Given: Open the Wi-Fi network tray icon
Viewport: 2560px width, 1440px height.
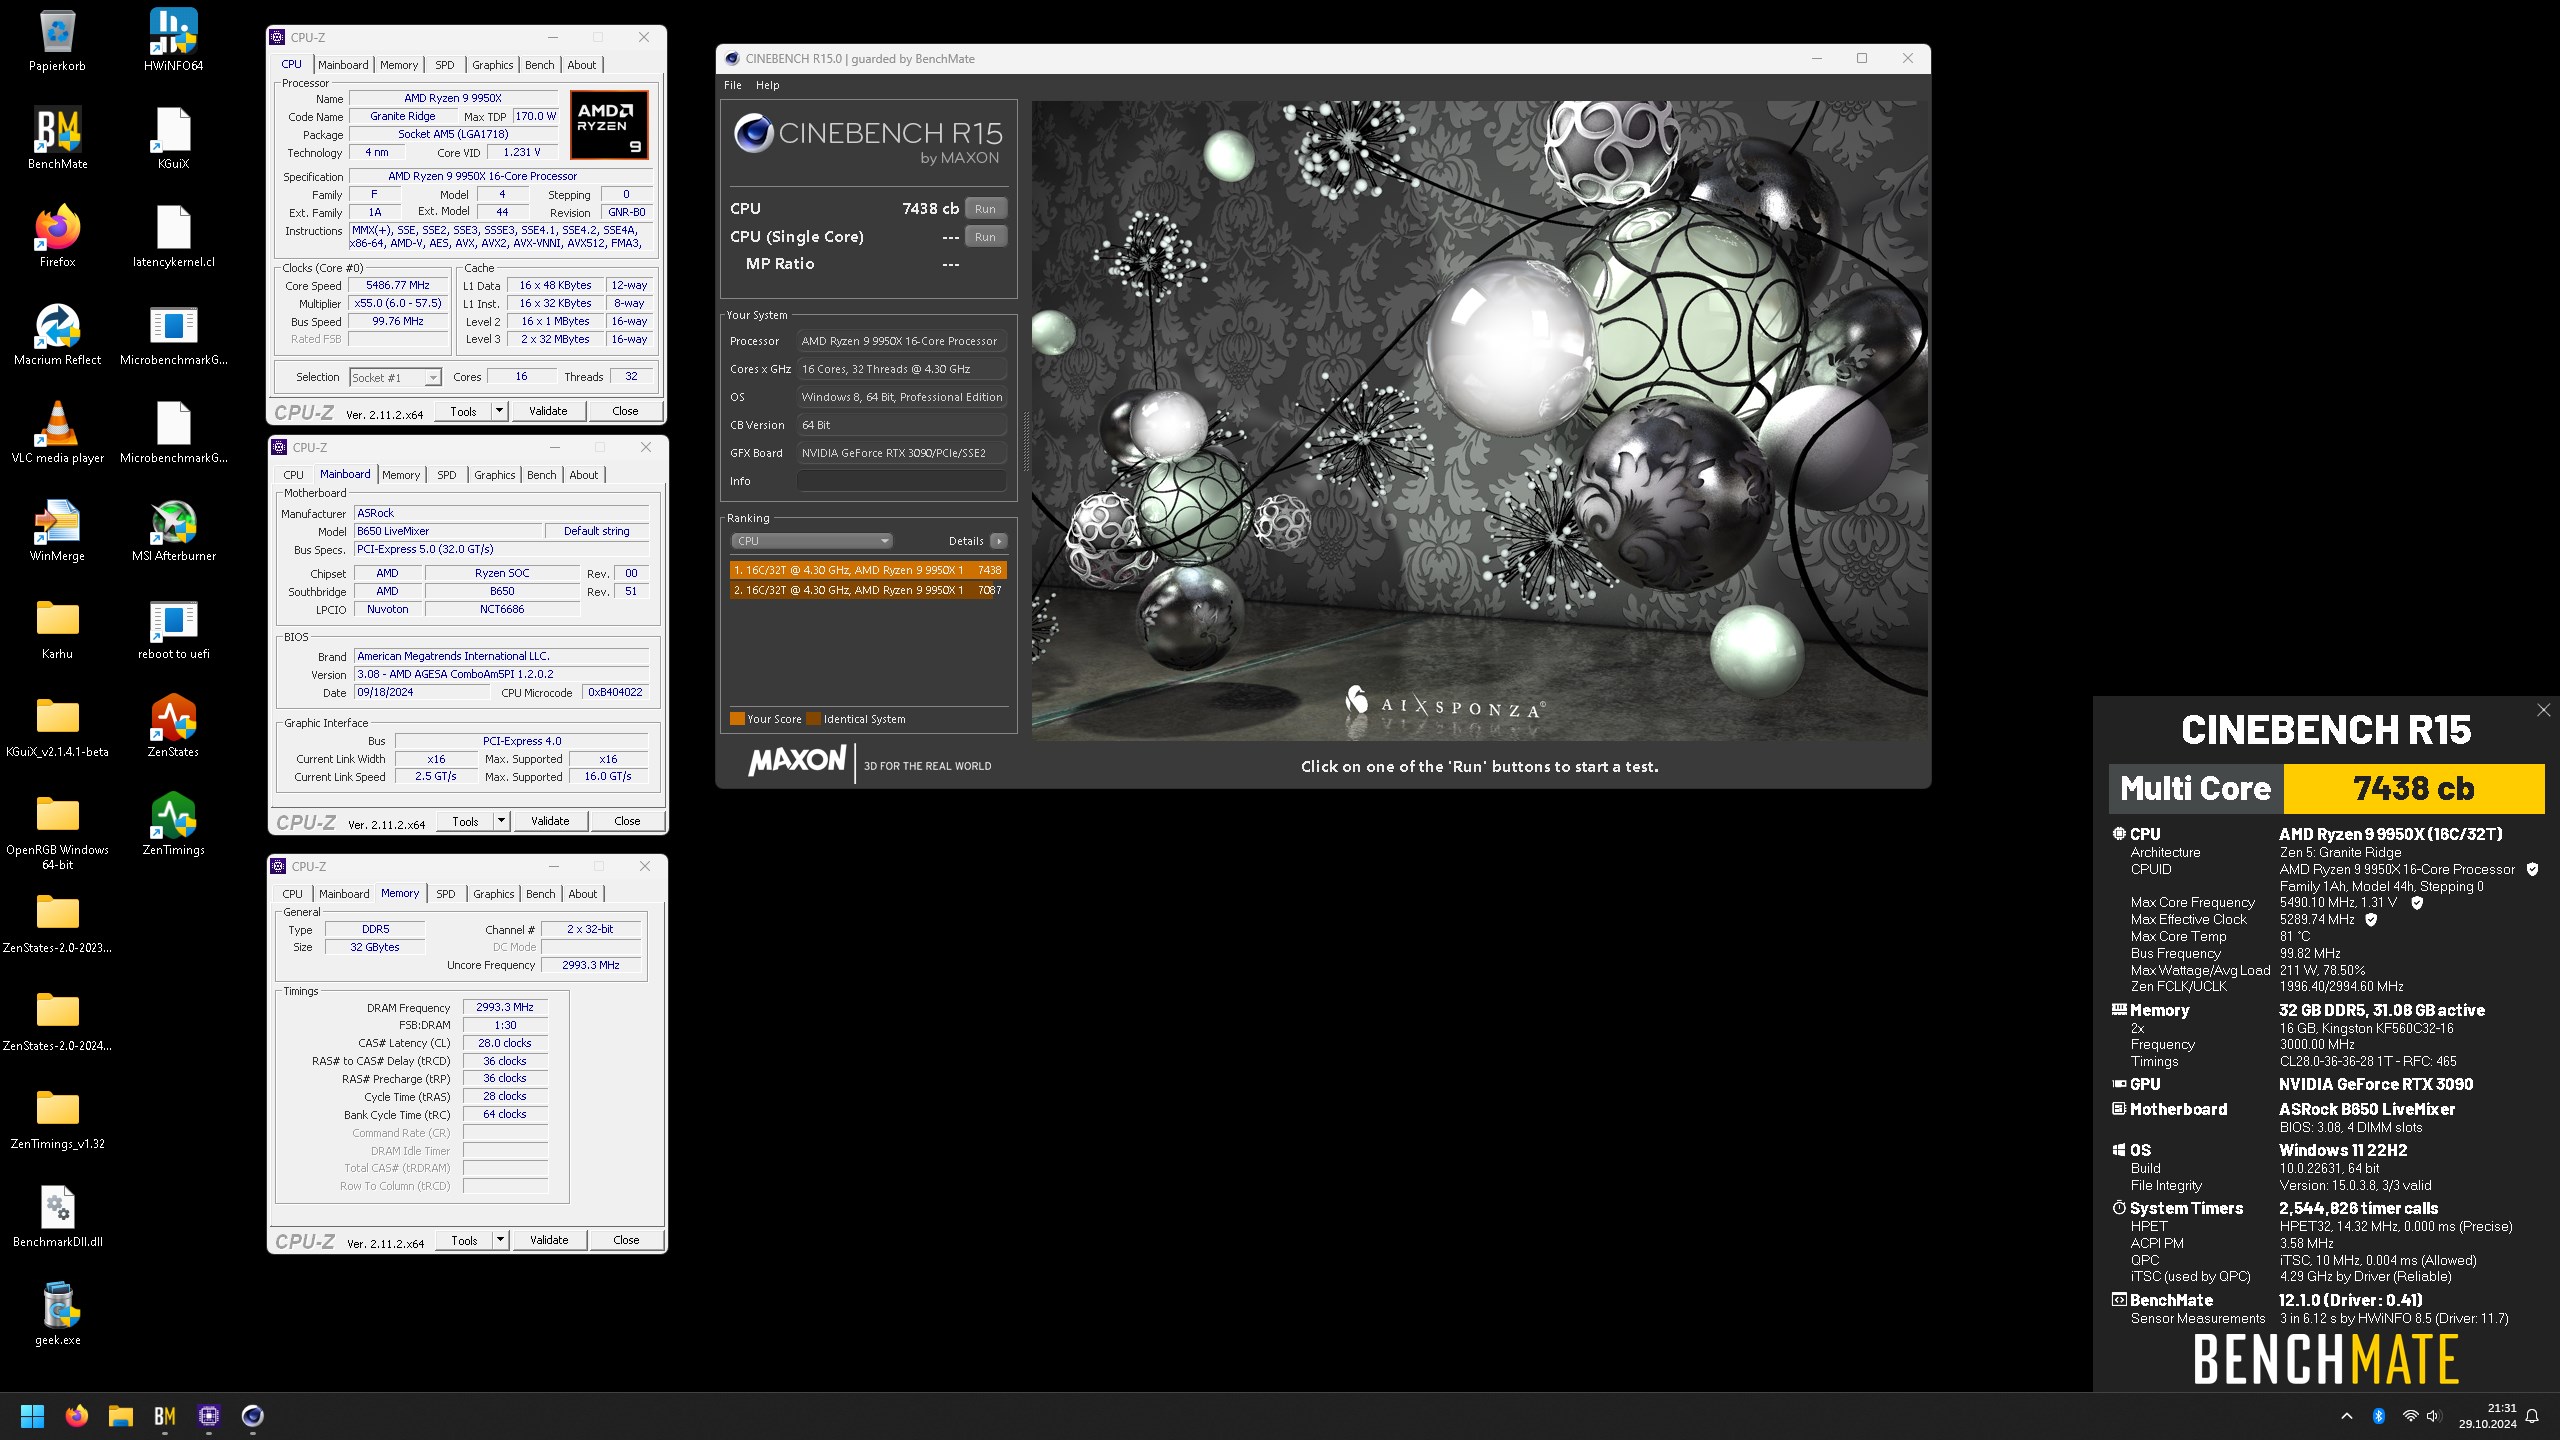Looking at the screenshot, I should click(x=2410, y=1416).
